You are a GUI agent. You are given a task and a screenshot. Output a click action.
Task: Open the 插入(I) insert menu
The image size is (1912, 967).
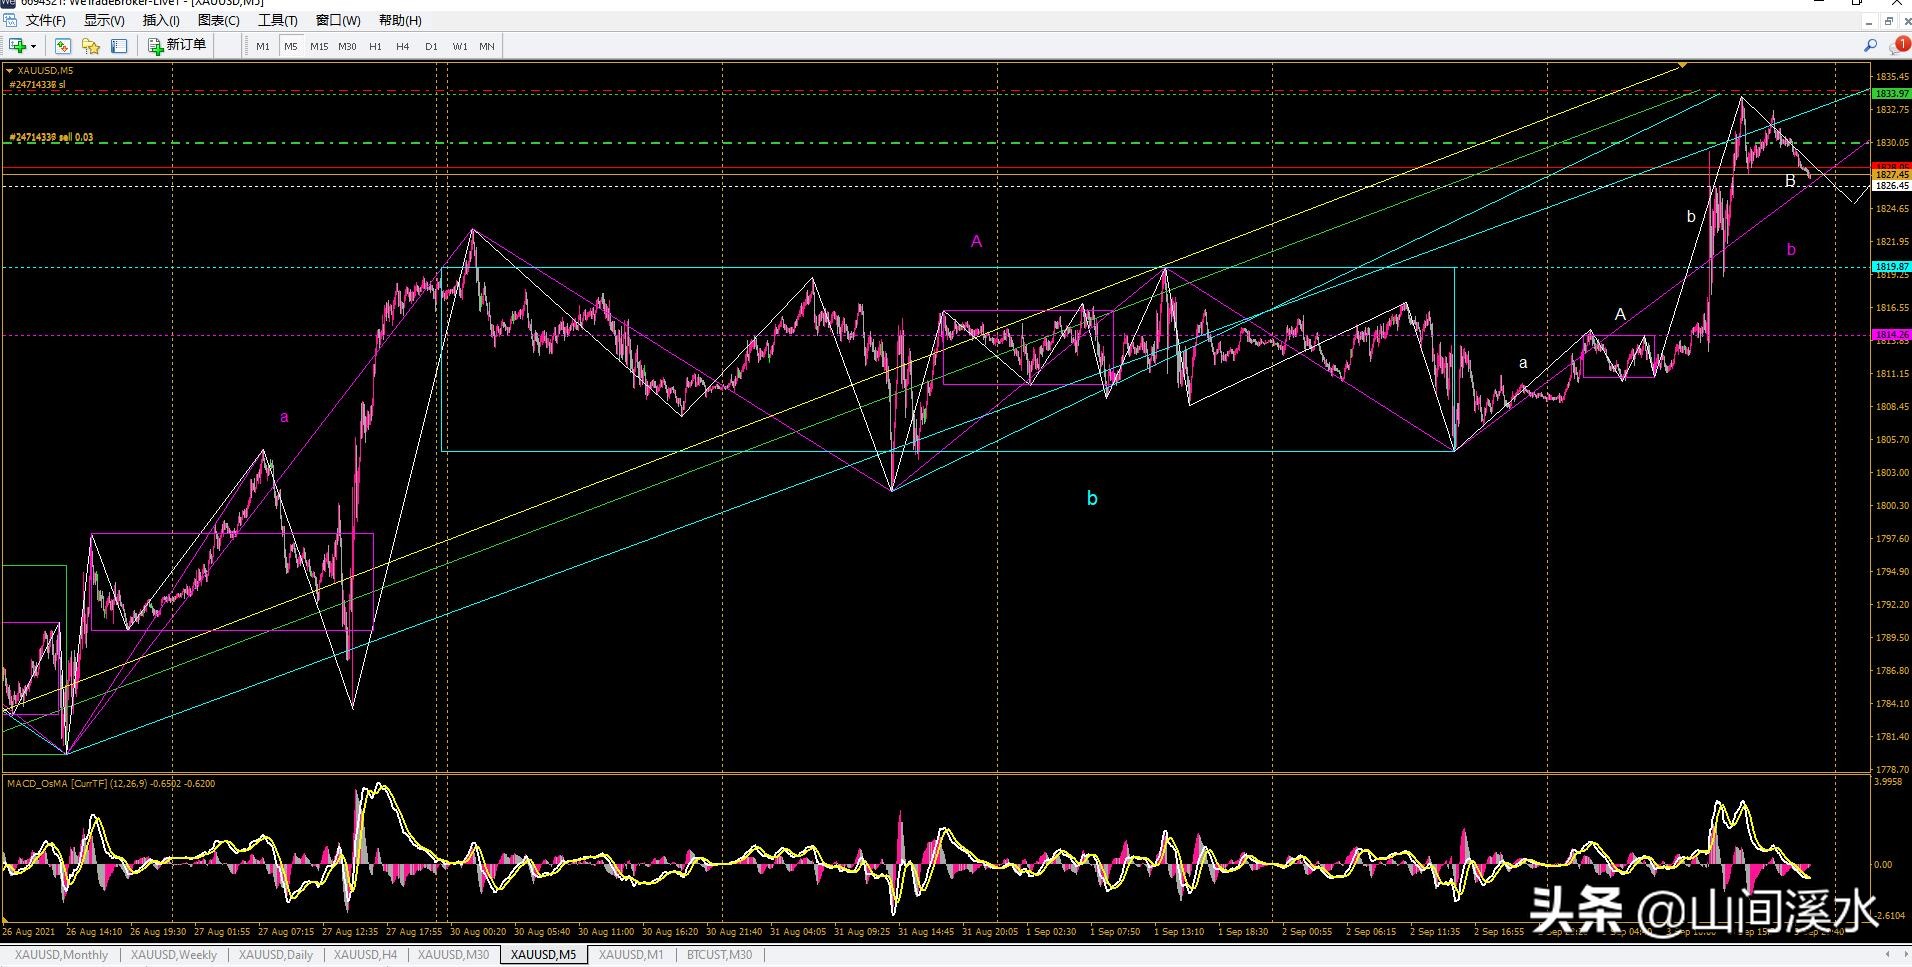(x=161, y=20)
